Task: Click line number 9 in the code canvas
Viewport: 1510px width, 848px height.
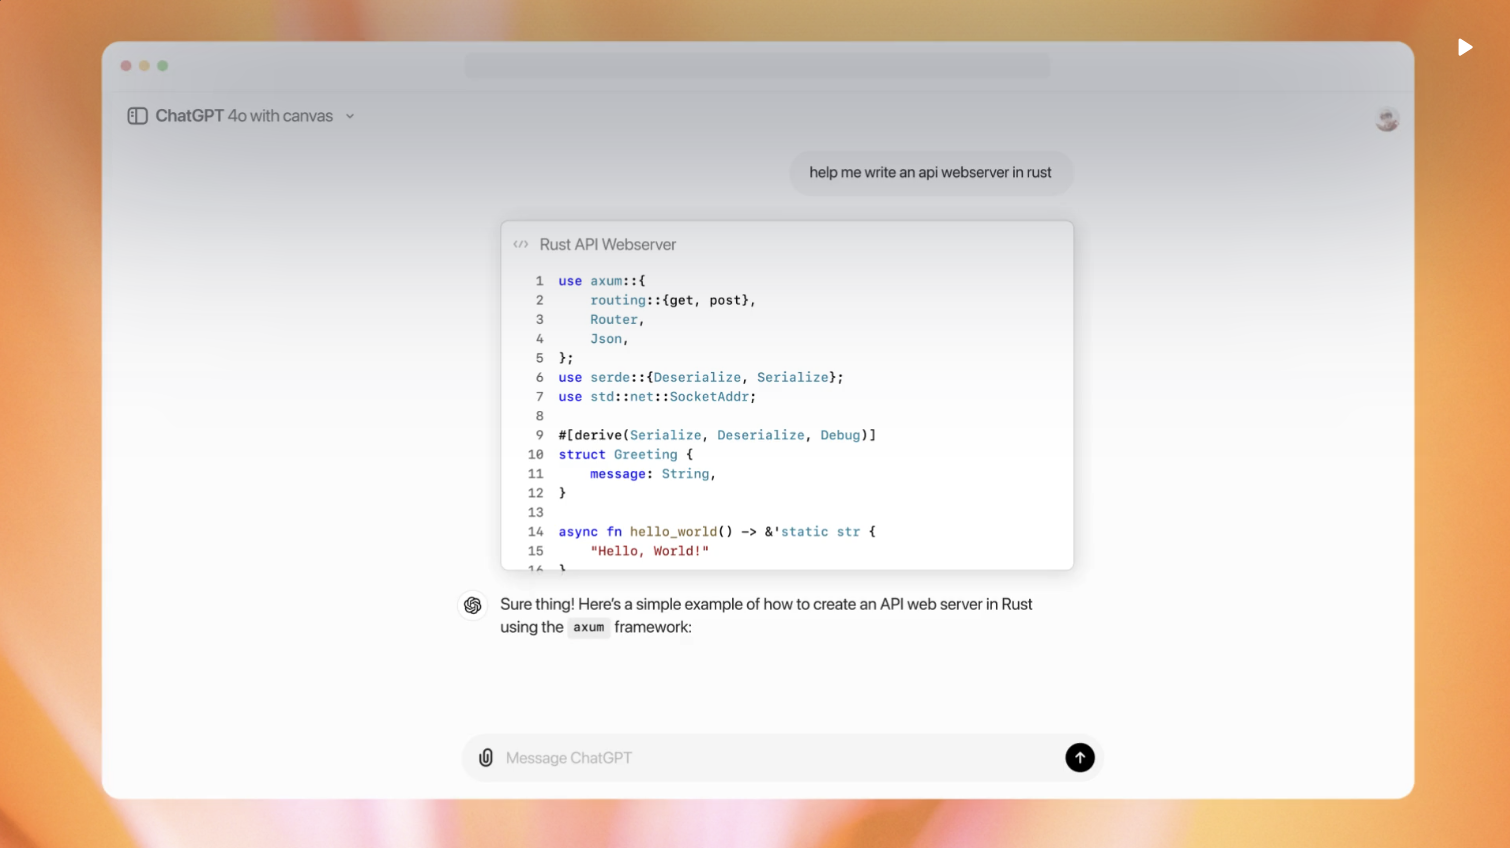Action: pos(539,435)
